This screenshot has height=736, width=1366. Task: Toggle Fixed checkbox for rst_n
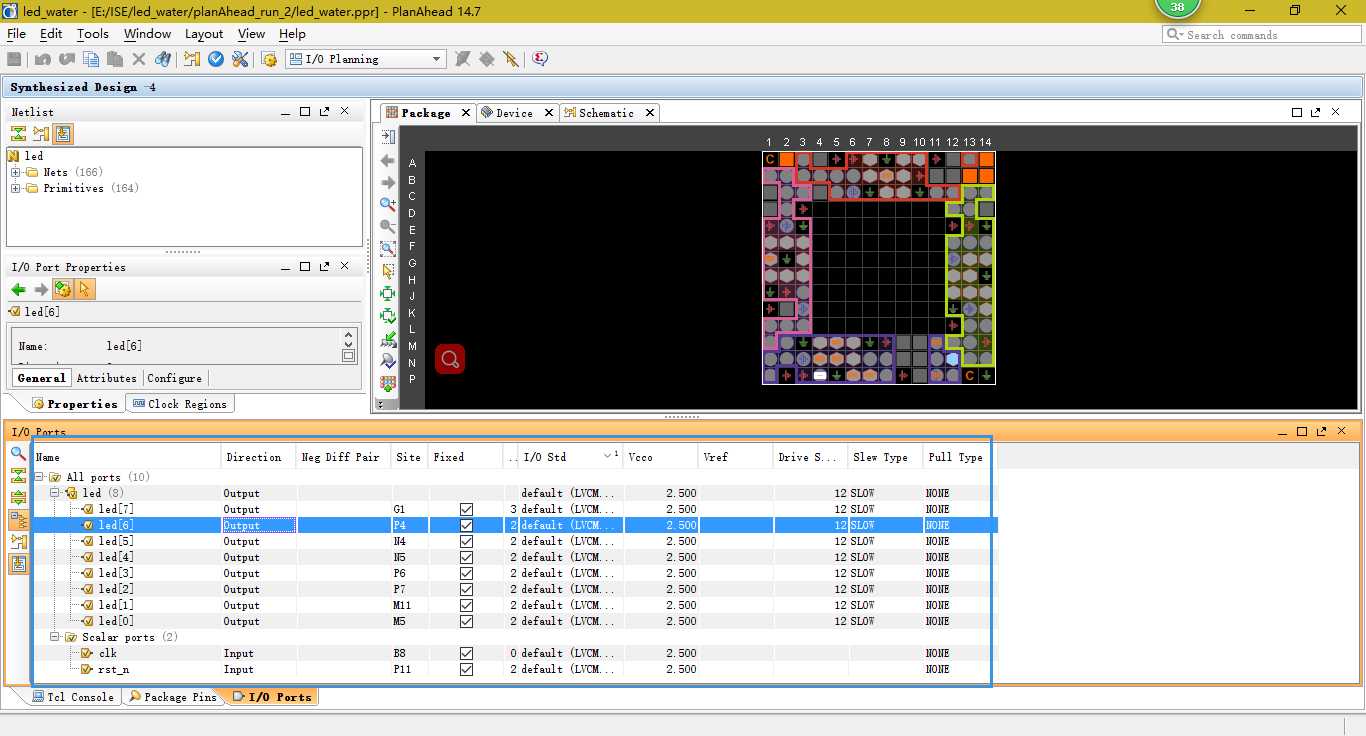(466, 669)
